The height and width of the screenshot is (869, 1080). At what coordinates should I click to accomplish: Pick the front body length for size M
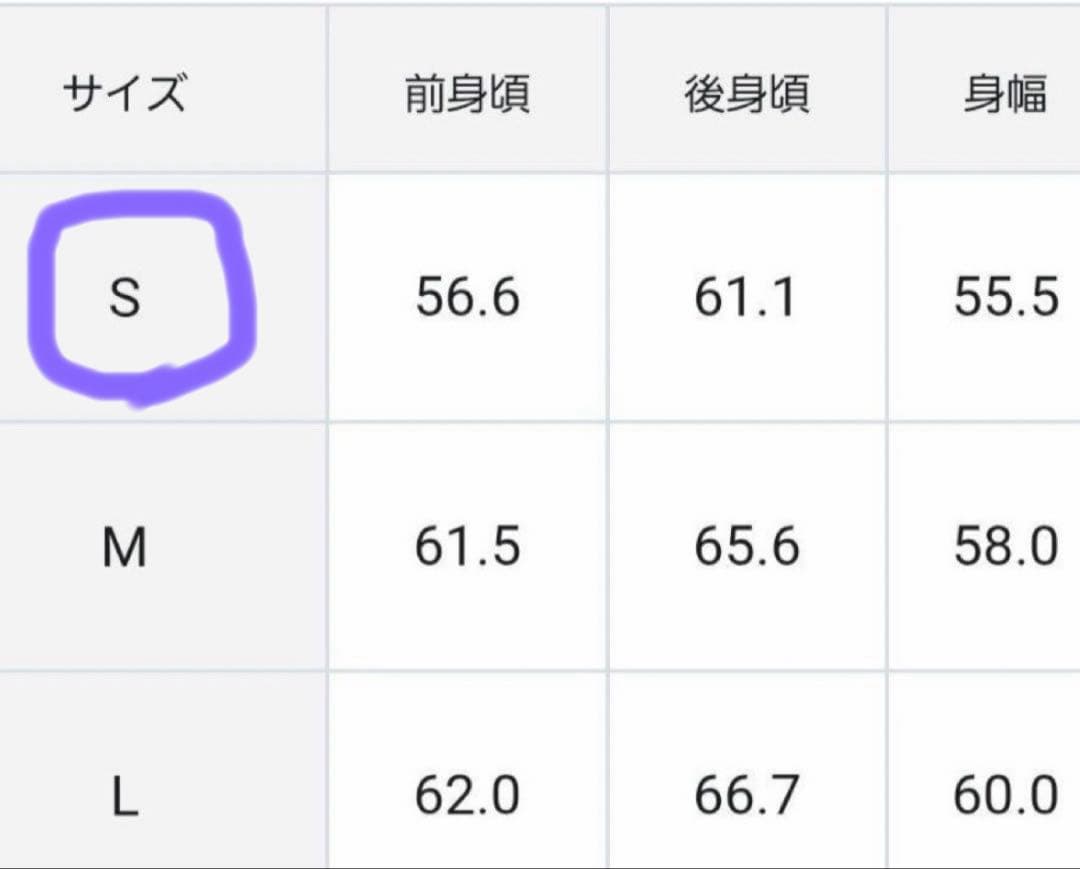(x=467, y=548)
